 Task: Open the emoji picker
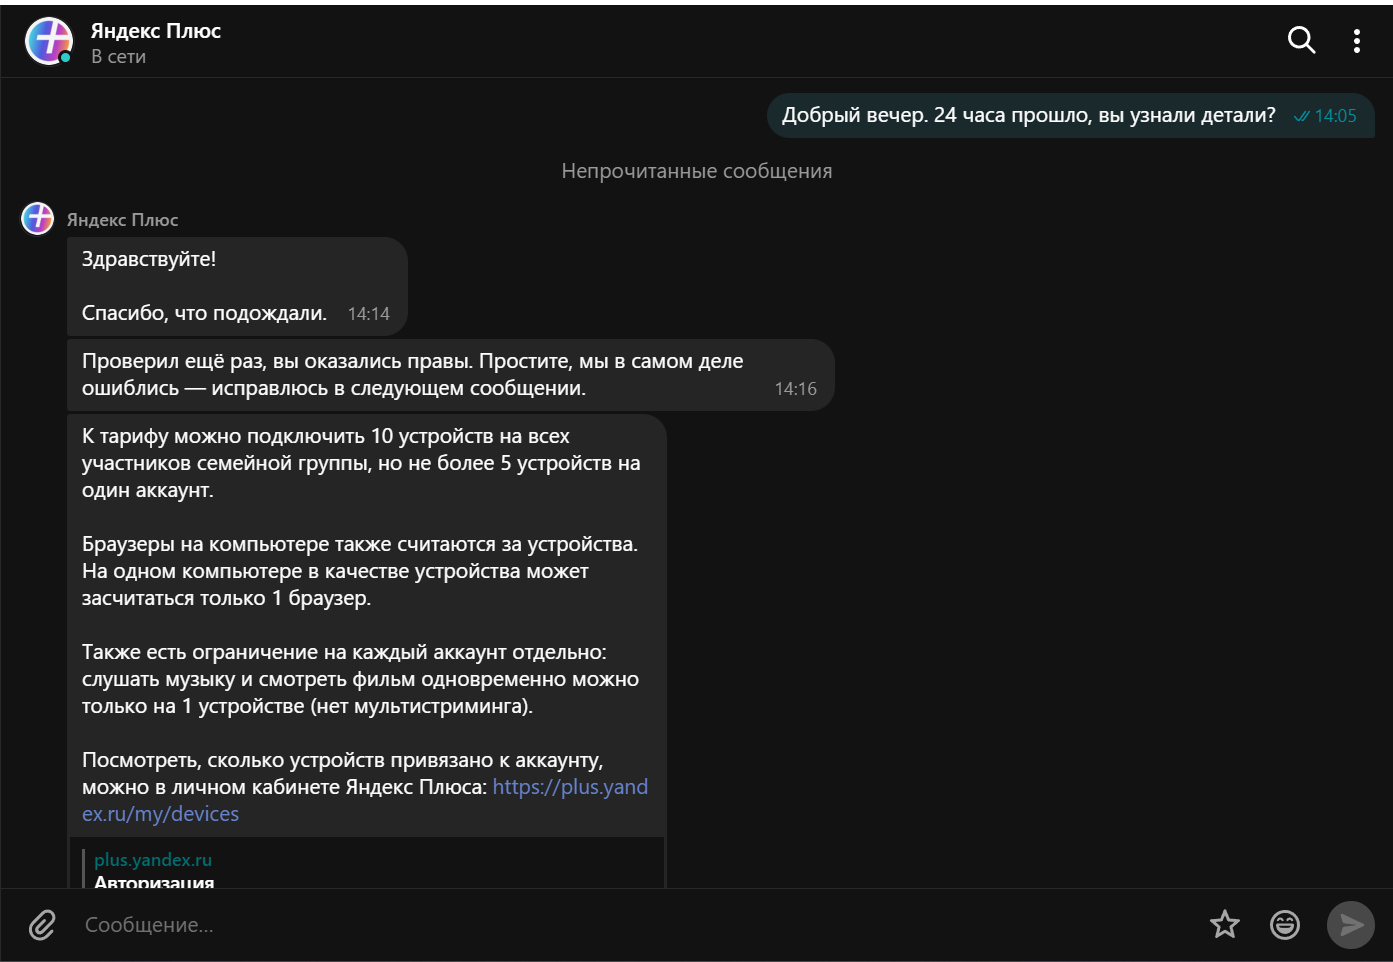pyautogui.click(x=1285, y=925)
